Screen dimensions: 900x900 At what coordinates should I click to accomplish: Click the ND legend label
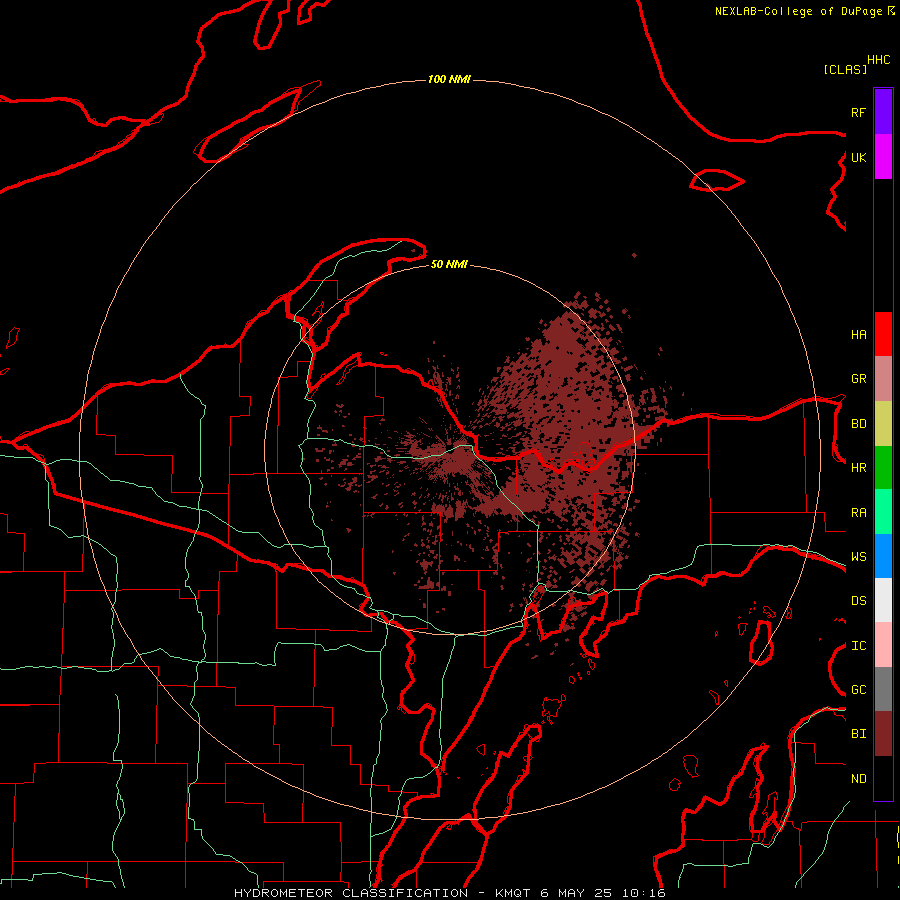click(858, 779)
